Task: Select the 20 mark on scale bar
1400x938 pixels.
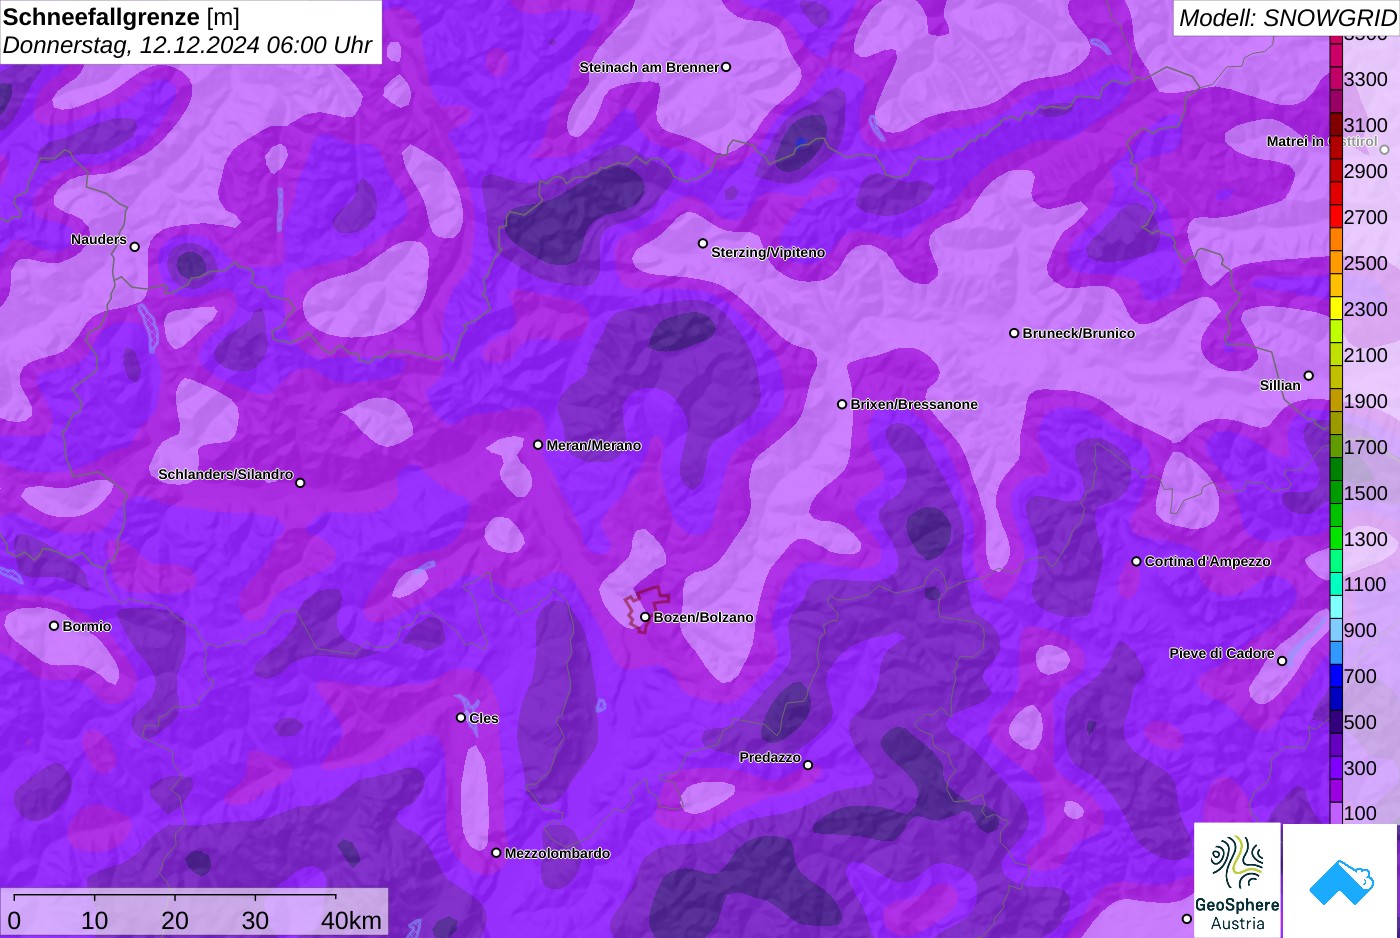Action: (x=175, y=920)
